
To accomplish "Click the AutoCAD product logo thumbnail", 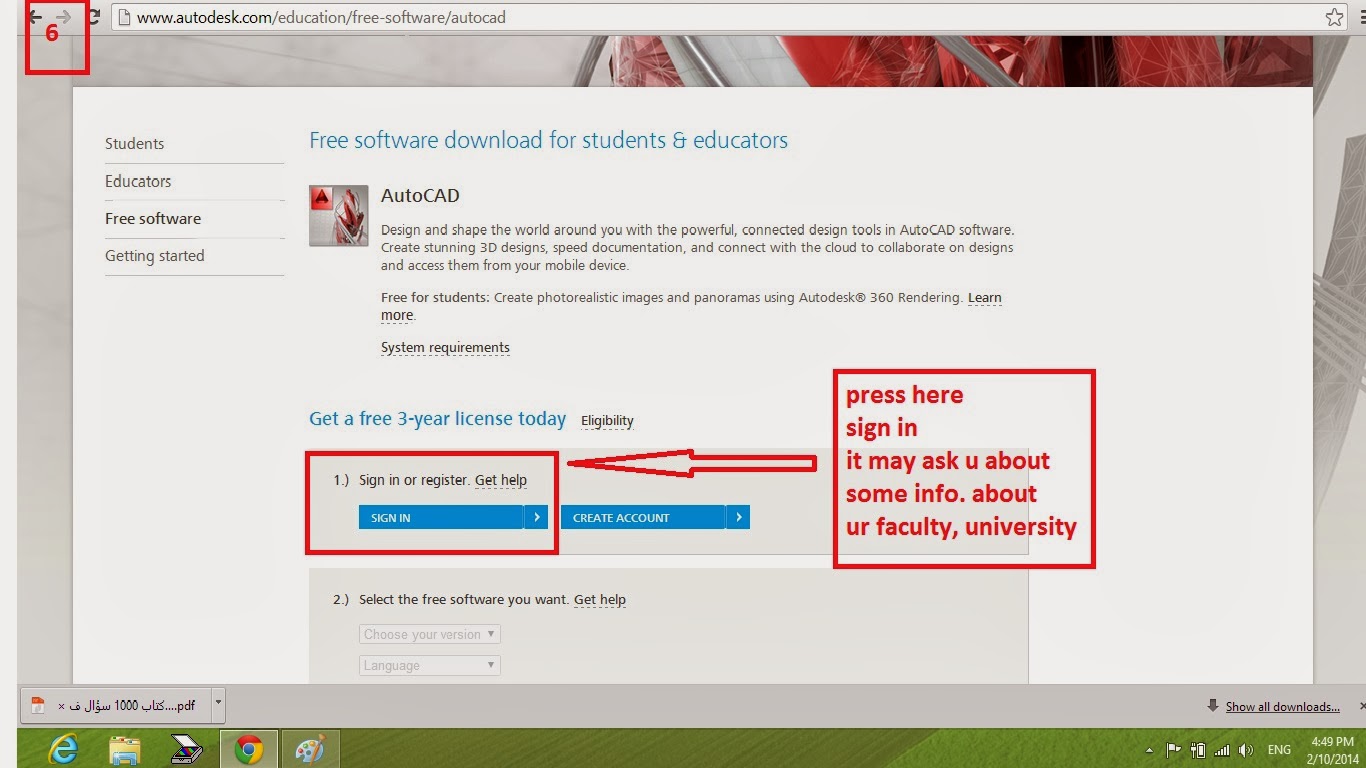I will pyautogui.click(x=339, y=215).
